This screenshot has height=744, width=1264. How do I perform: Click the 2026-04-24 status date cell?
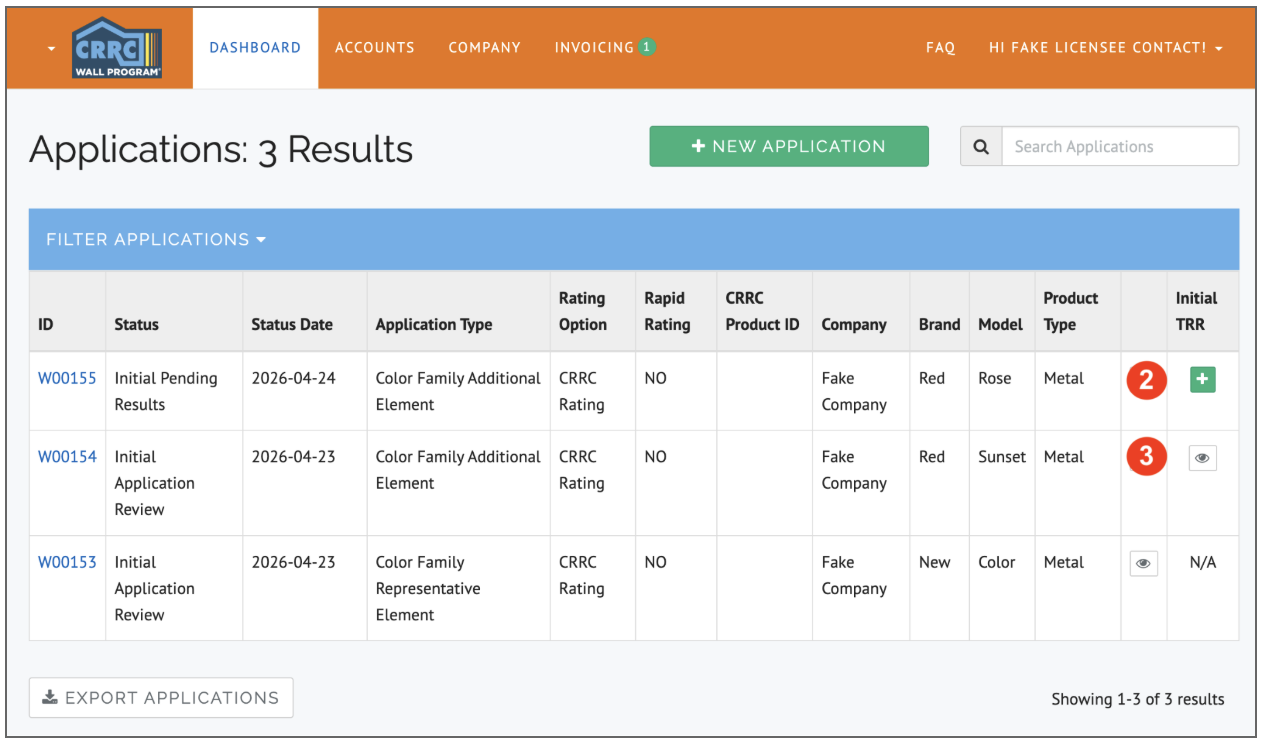point(305,391)
